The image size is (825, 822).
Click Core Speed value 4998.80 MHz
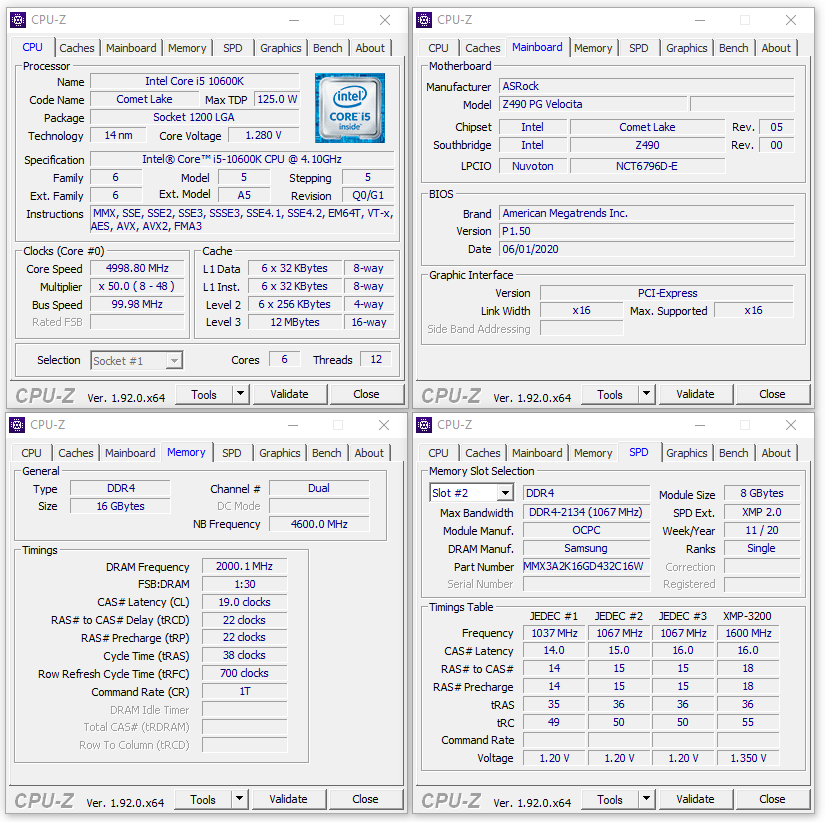click(137, 268)
